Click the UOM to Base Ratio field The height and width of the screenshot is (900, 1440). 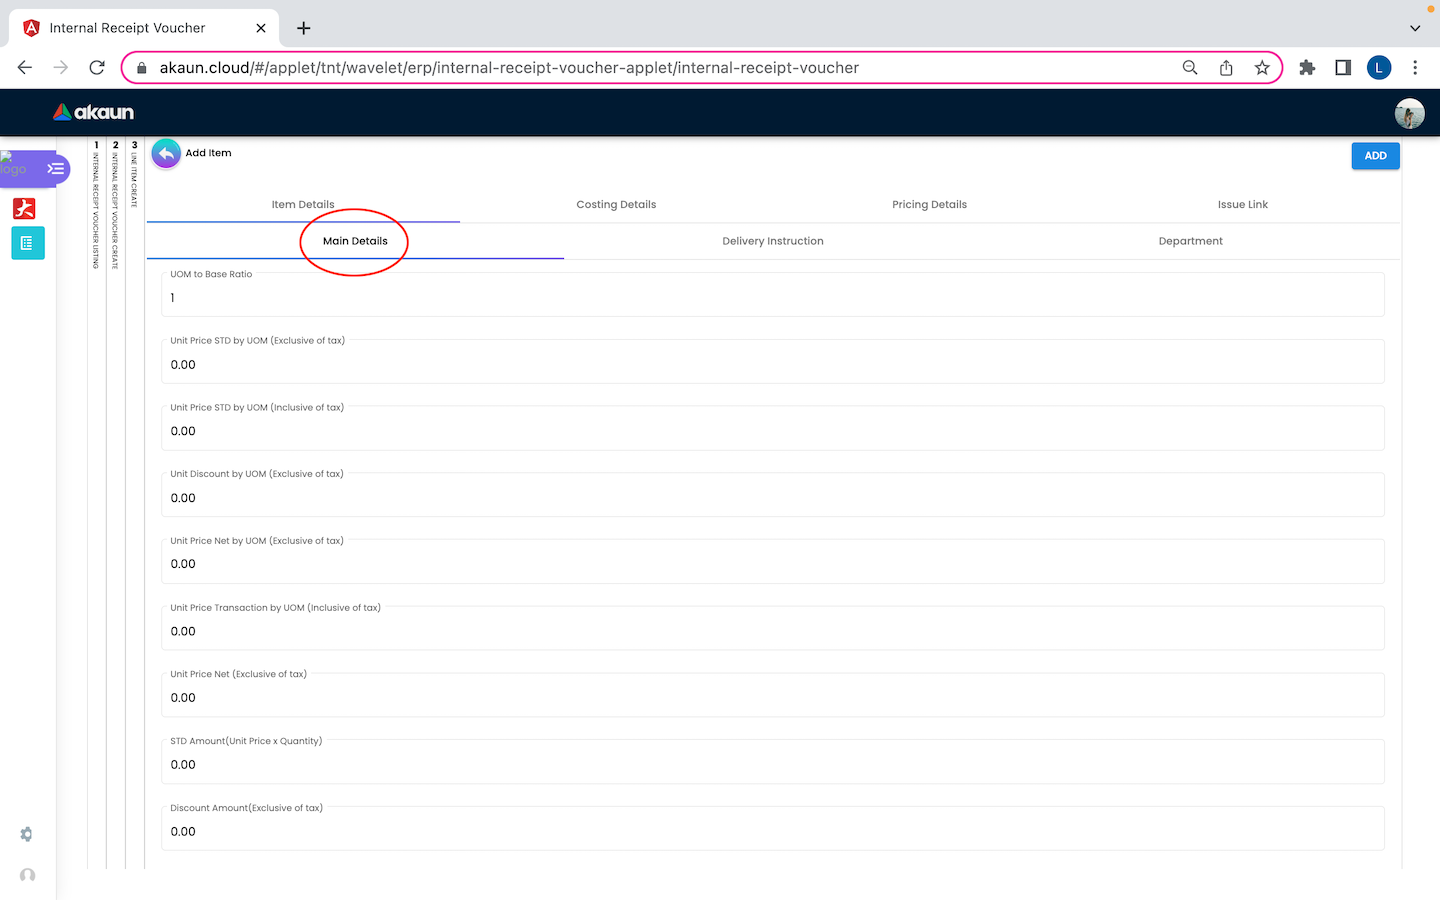point(772,298)
